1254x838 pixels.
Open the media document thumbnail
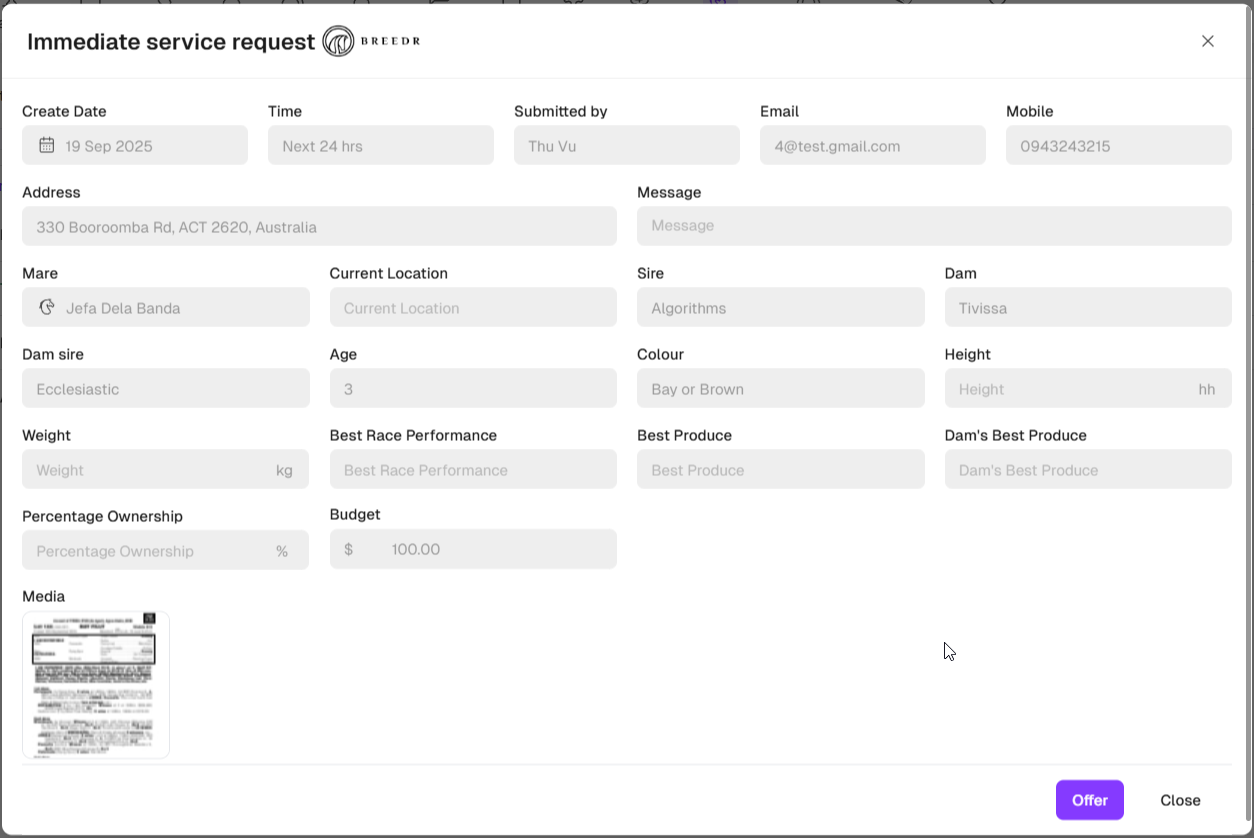[x=96, y=685]
